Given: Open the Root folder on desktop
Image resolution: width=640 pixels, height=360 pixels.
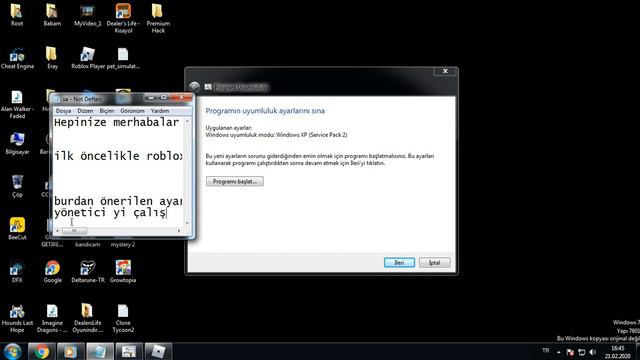Looking at the screenshot, I should (x=17, y=15).
